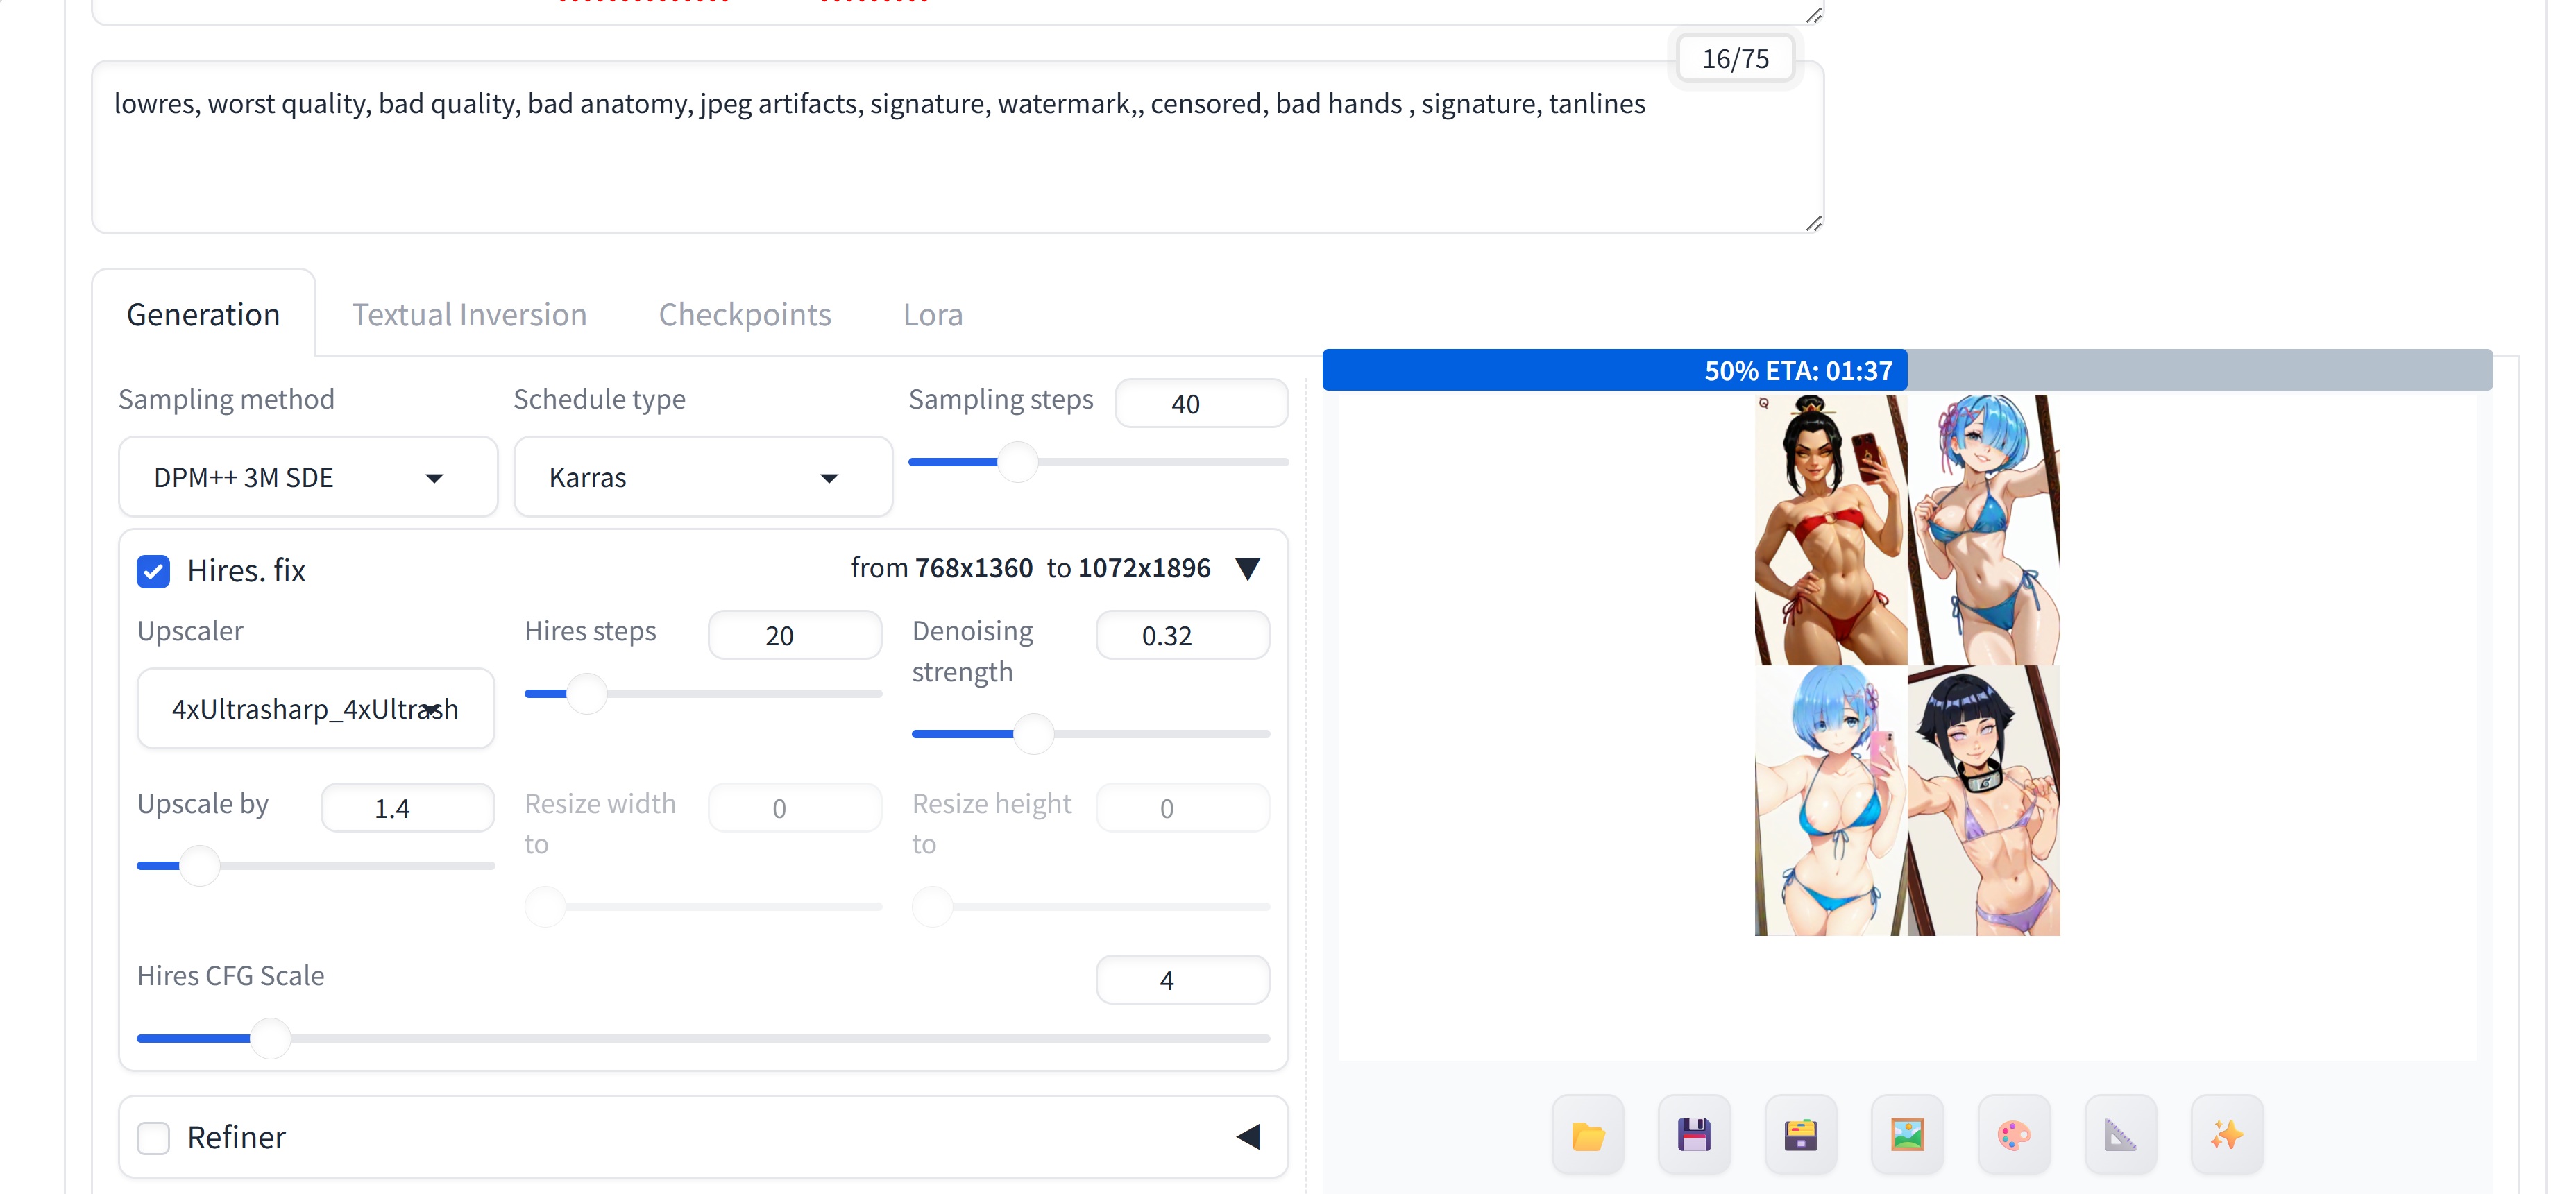Click the magnifier icon on the preview image
This screenshot has width=2576, height=1194.
coord(1764,403)
